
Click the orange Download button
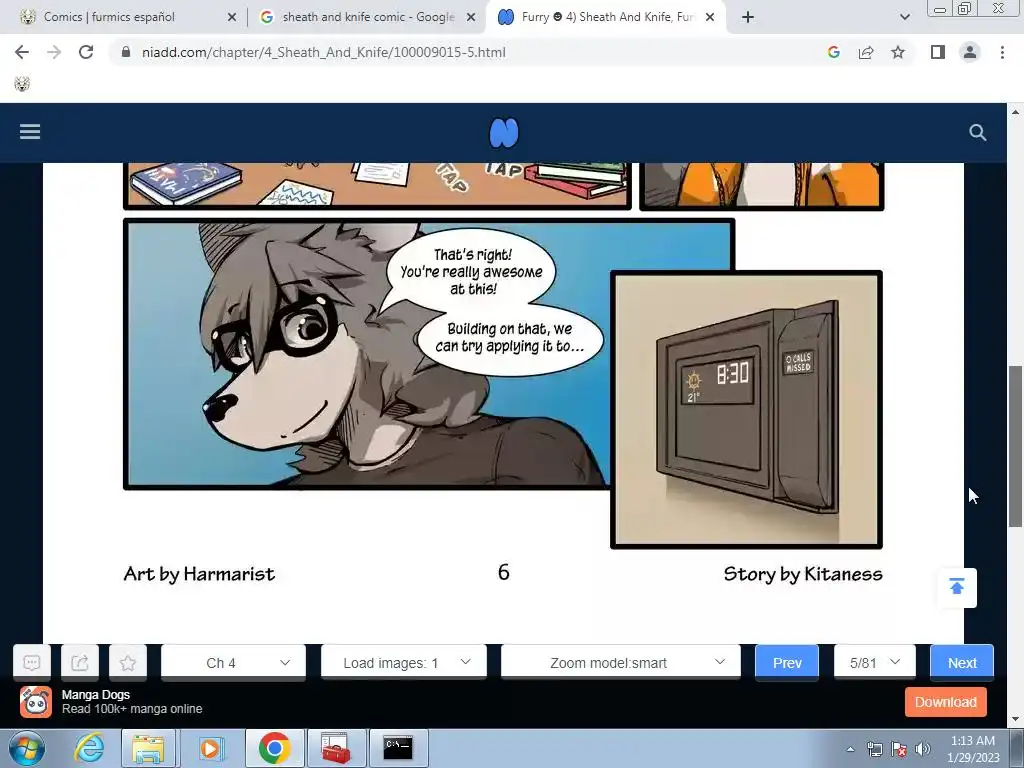945,702
